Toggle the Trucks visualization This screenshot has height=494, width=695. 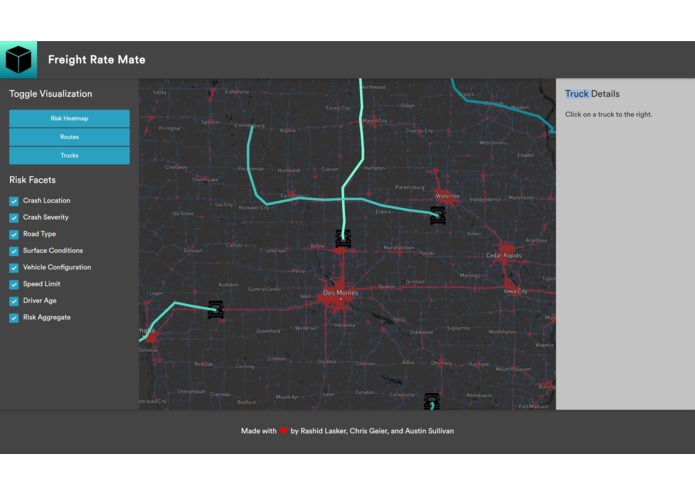70,156
